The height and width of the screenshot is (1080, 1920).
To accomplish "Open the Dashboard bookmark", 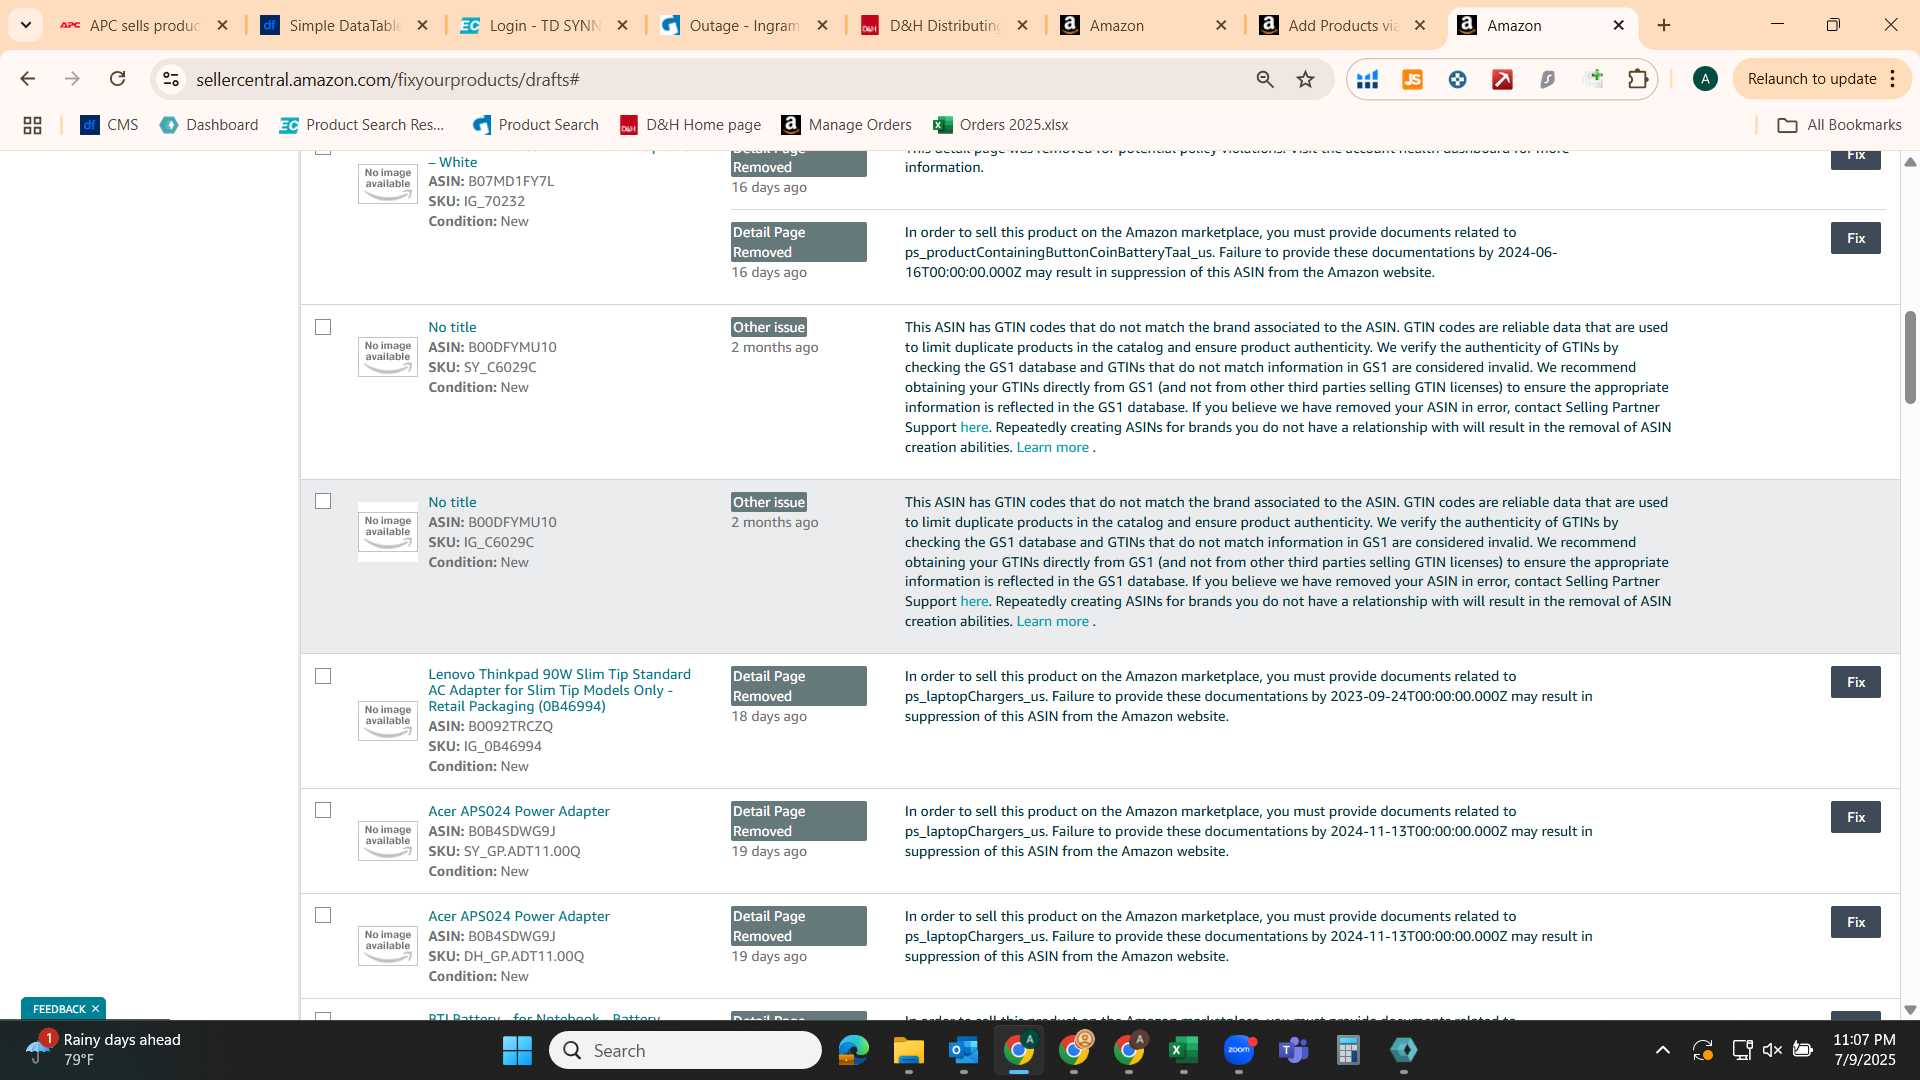I will click(209, 125).
